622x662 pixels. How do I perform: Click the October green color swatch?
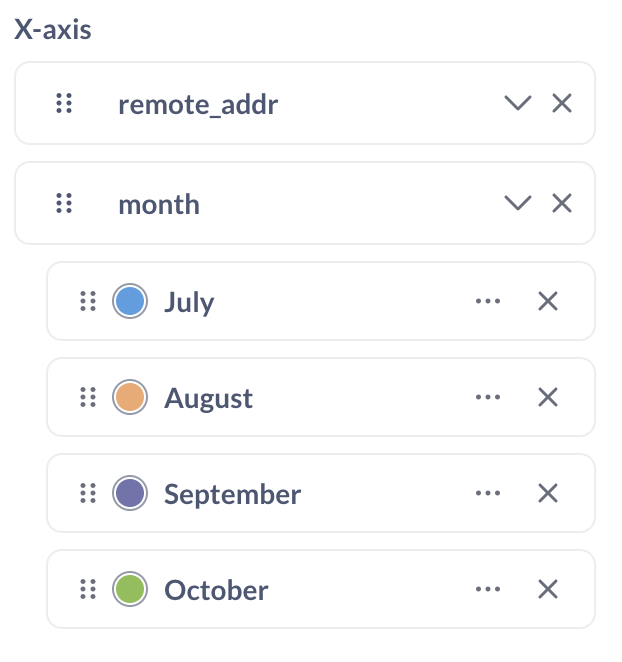(130, 589)
